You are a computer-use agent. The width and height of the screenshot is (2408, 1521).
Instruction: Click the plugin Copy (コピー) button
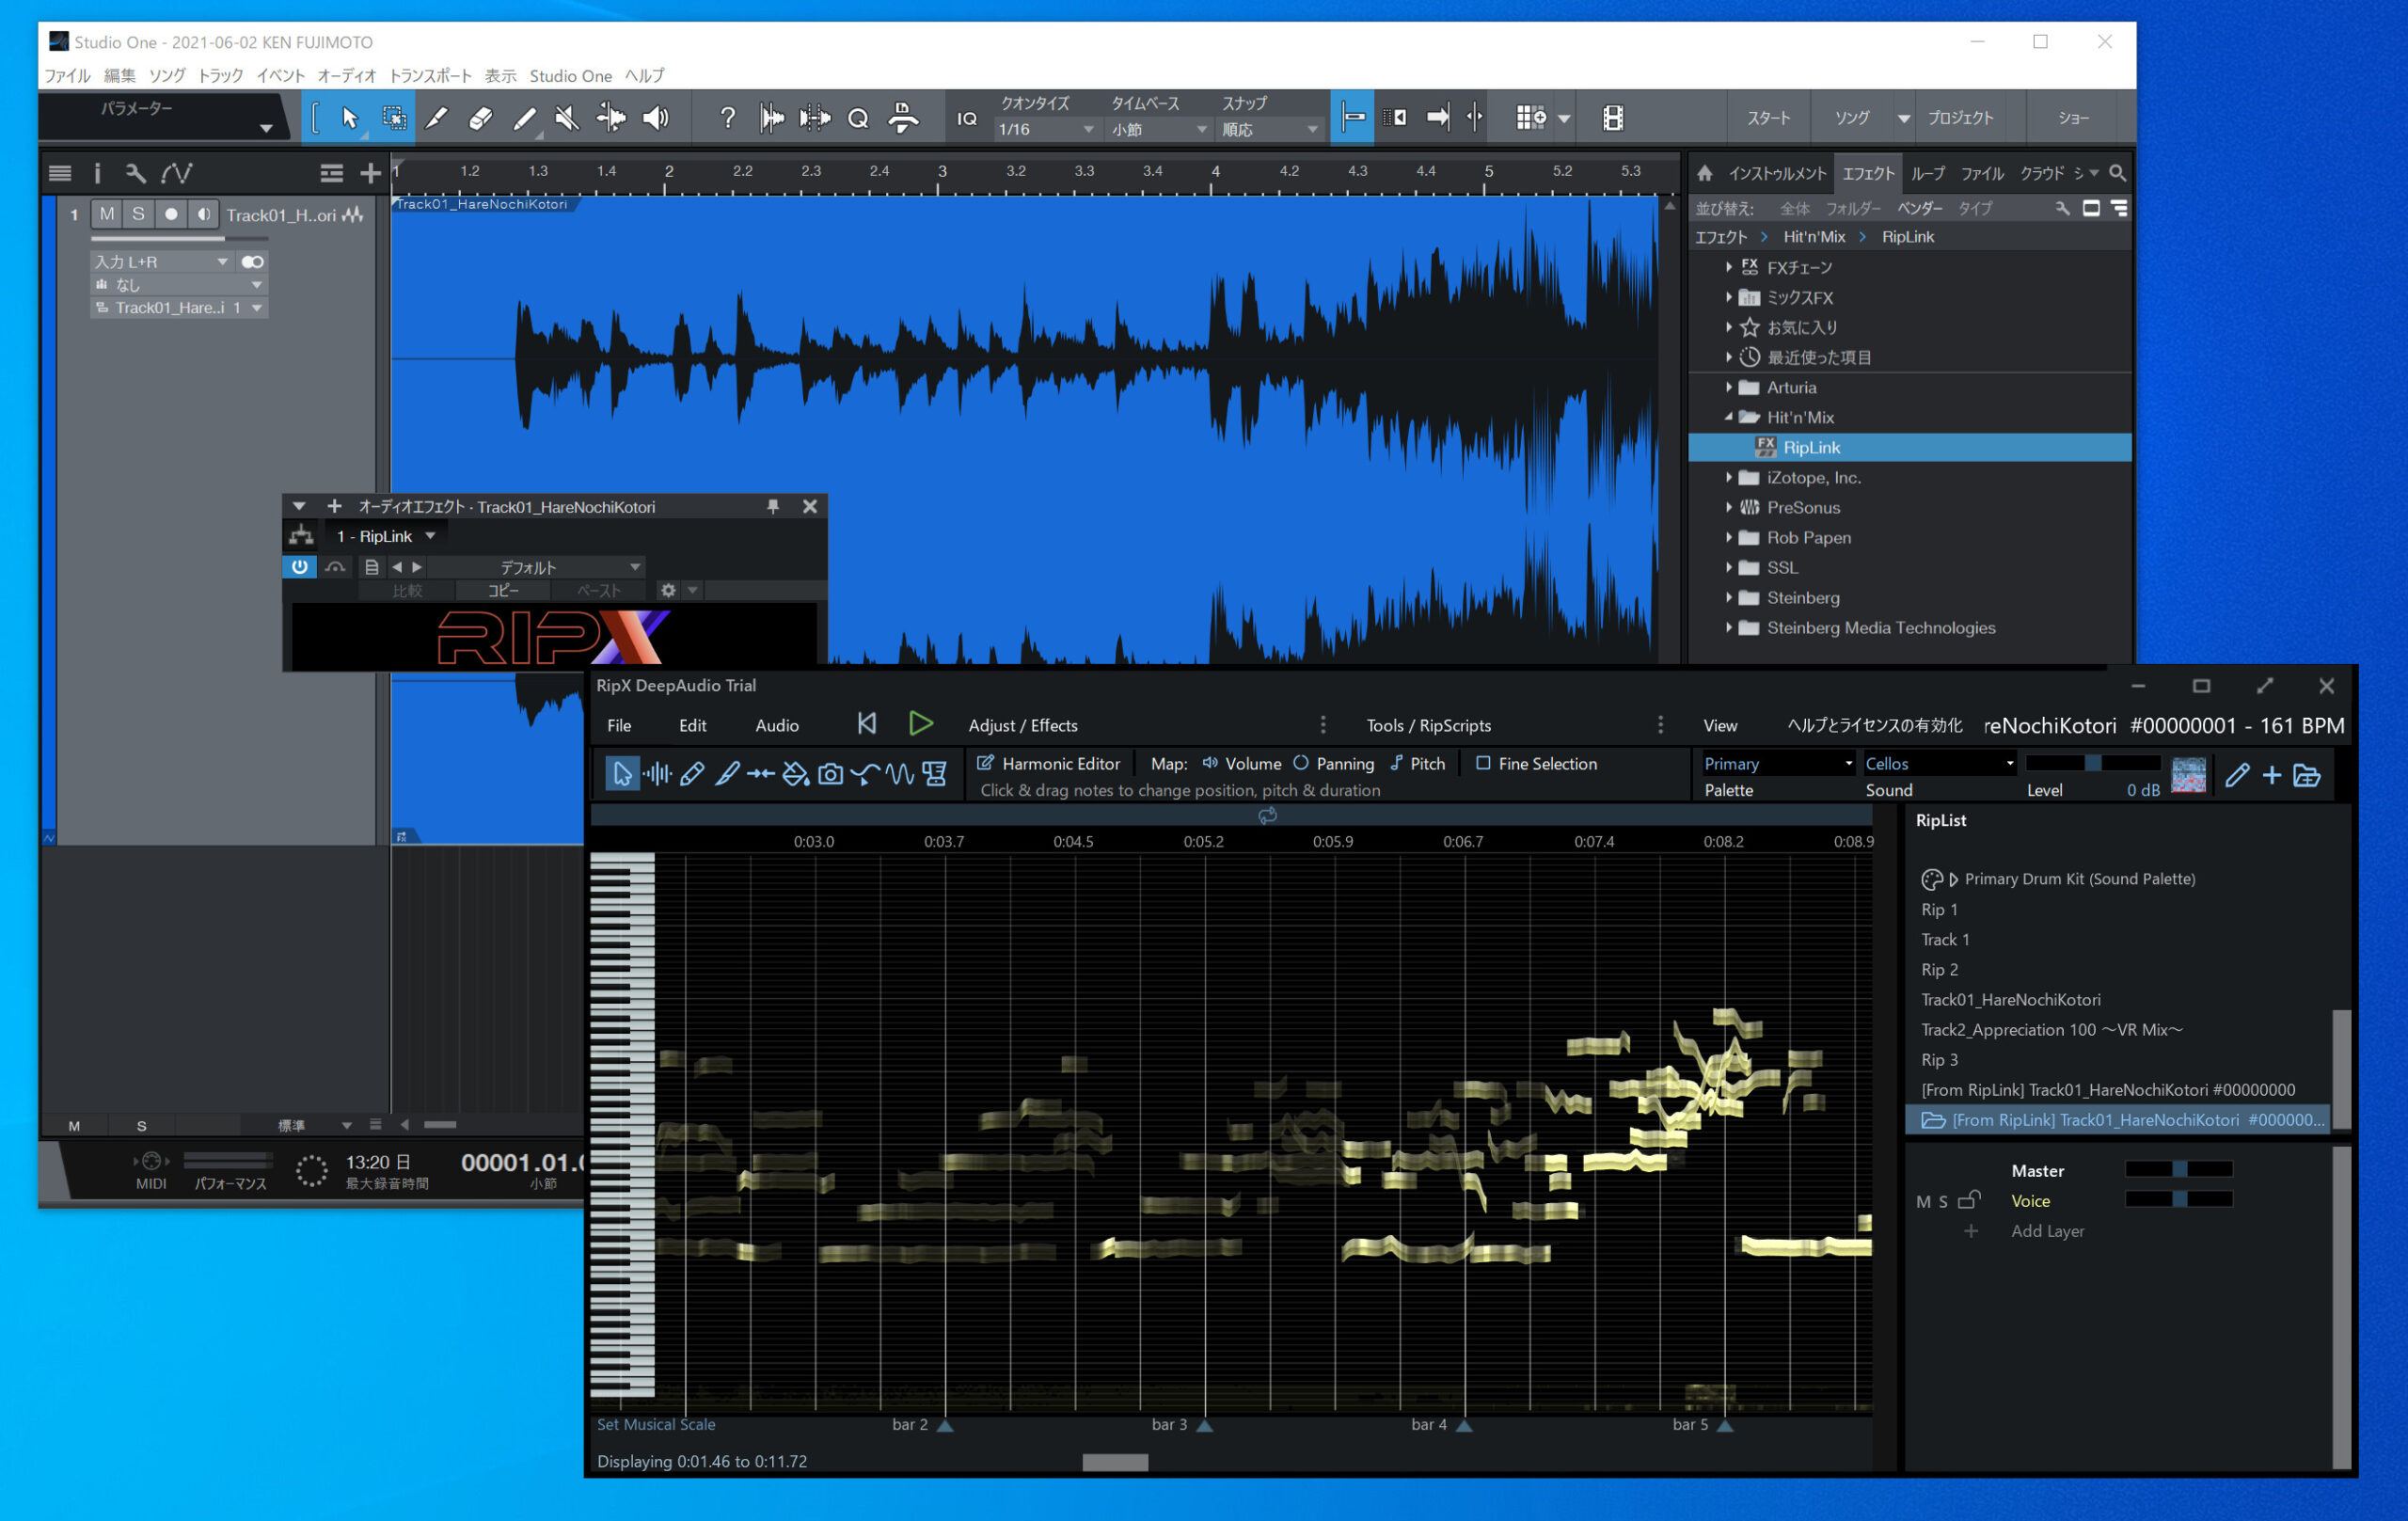click(502, 590)
